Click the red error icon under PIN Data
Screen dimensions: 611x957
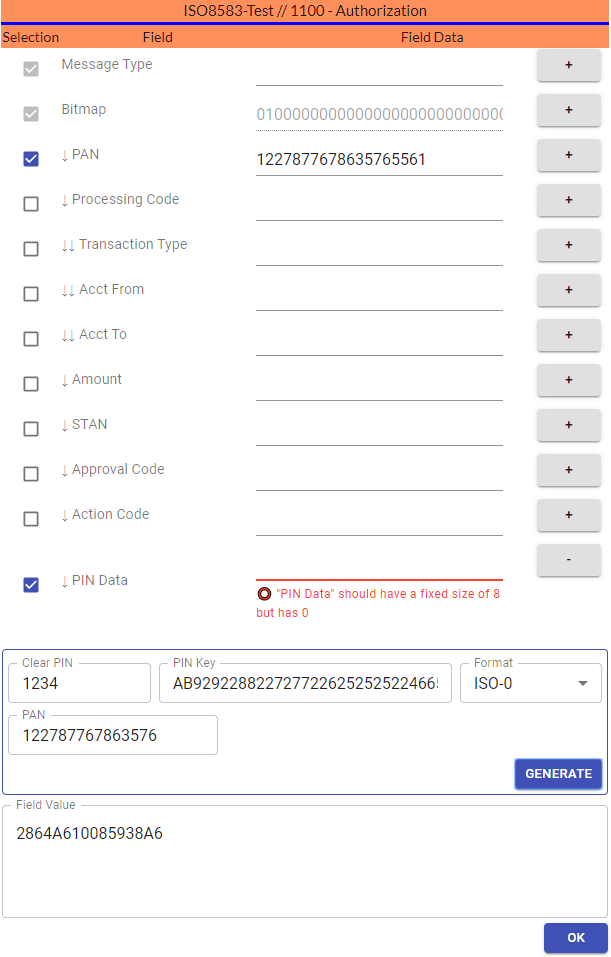click(264, 593)
